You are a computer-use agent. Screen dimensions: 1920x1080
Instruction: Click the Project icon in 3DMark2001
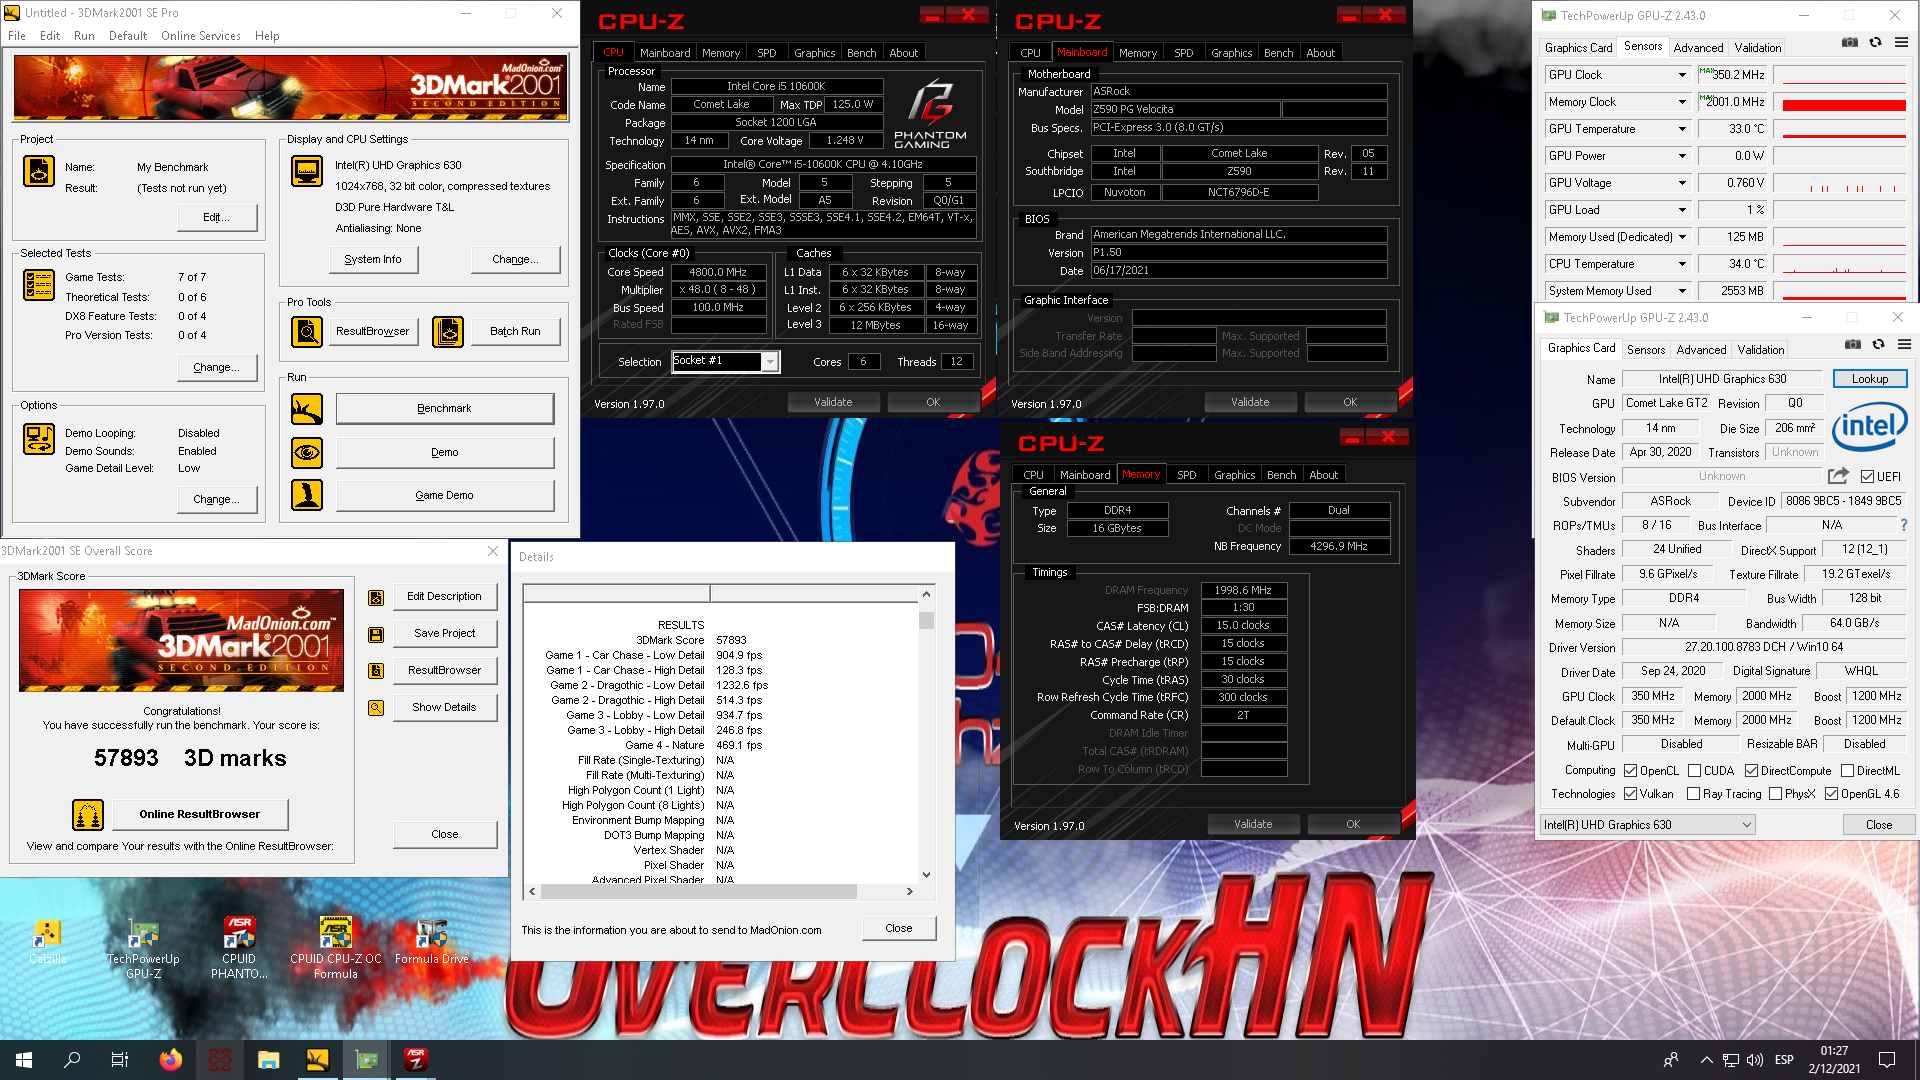[39, 171]
